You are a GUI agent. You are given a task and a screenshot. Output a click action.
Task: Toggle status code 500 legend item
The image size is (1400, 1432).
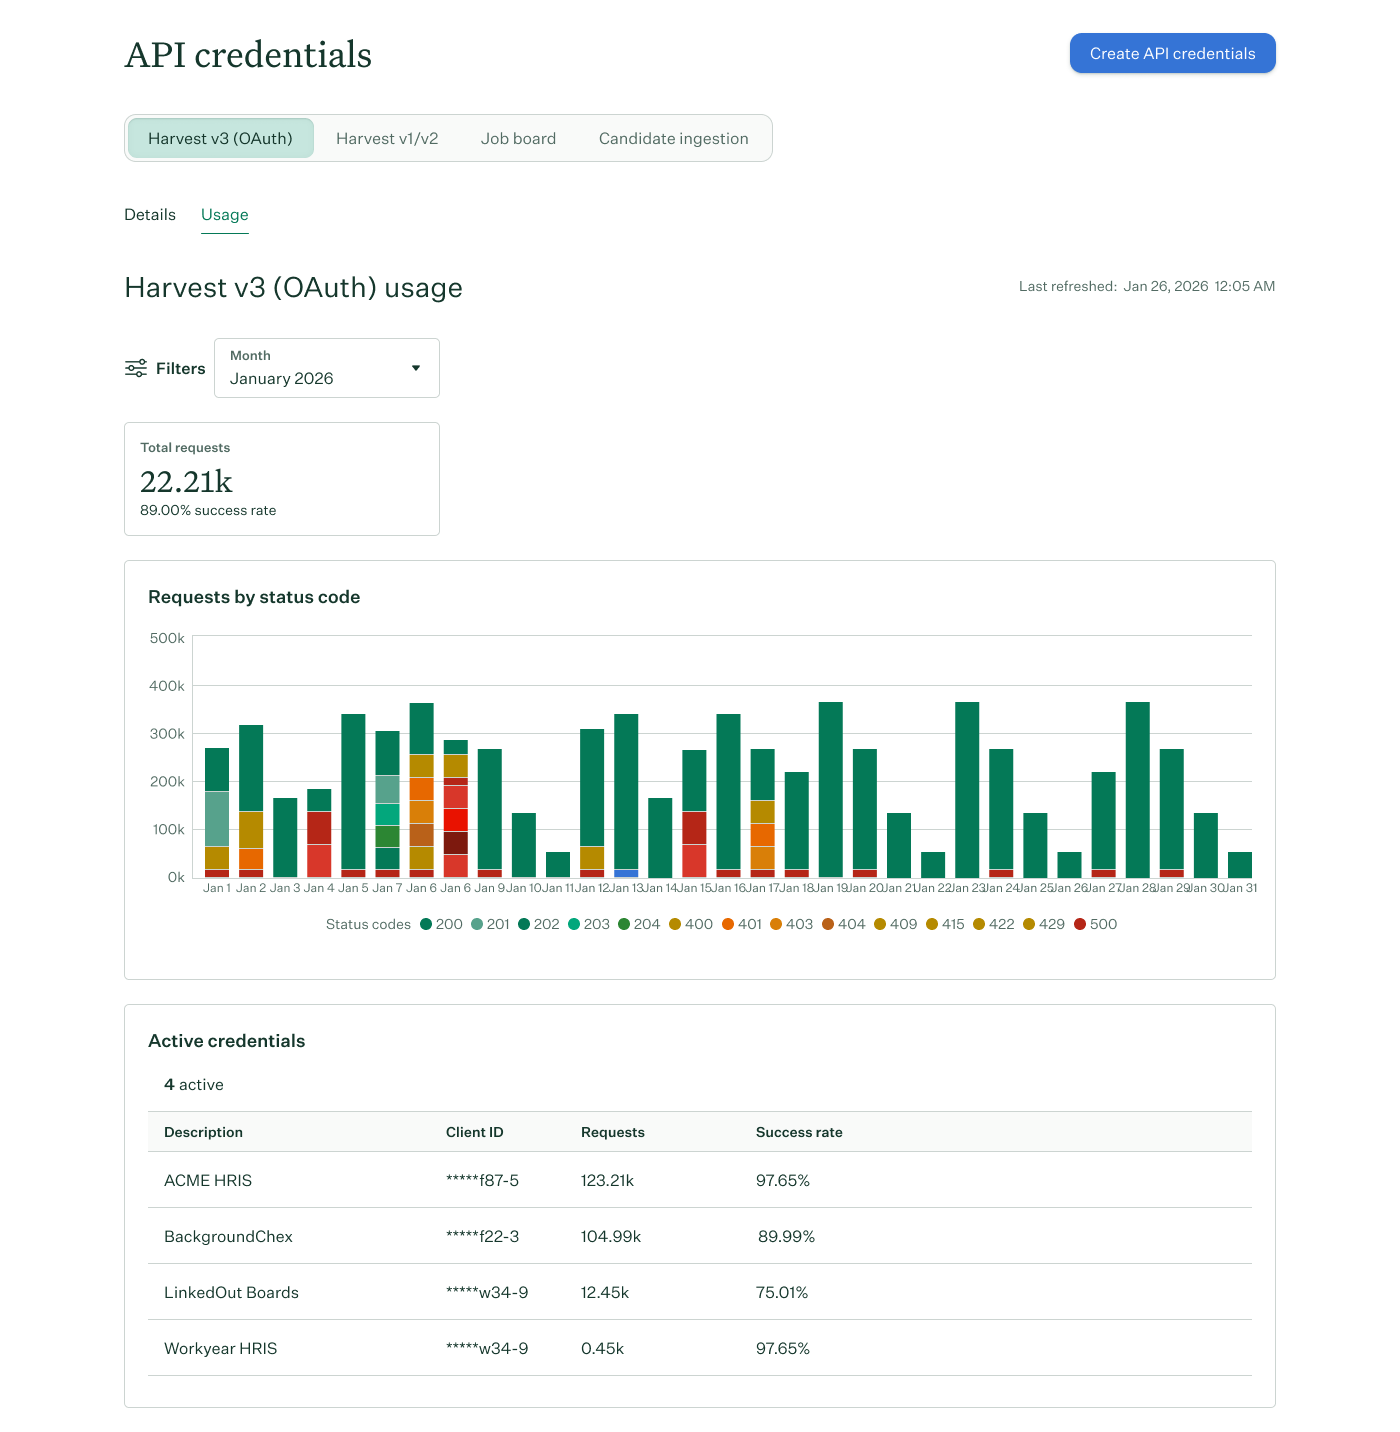(x=1095, y=924)
